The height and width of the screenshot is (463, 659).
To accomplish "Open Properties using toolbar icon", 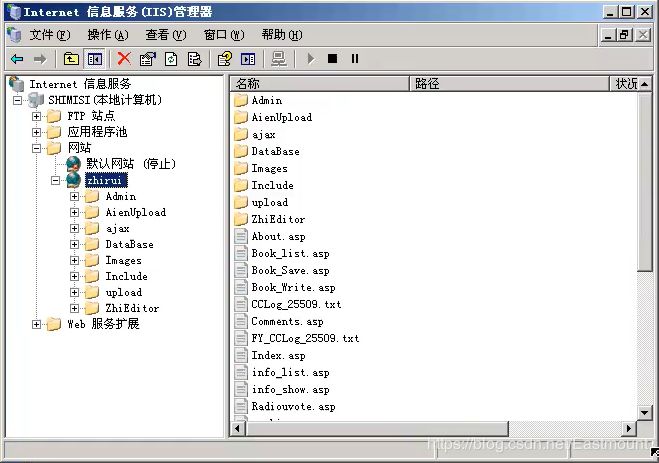I will [148, 59].
